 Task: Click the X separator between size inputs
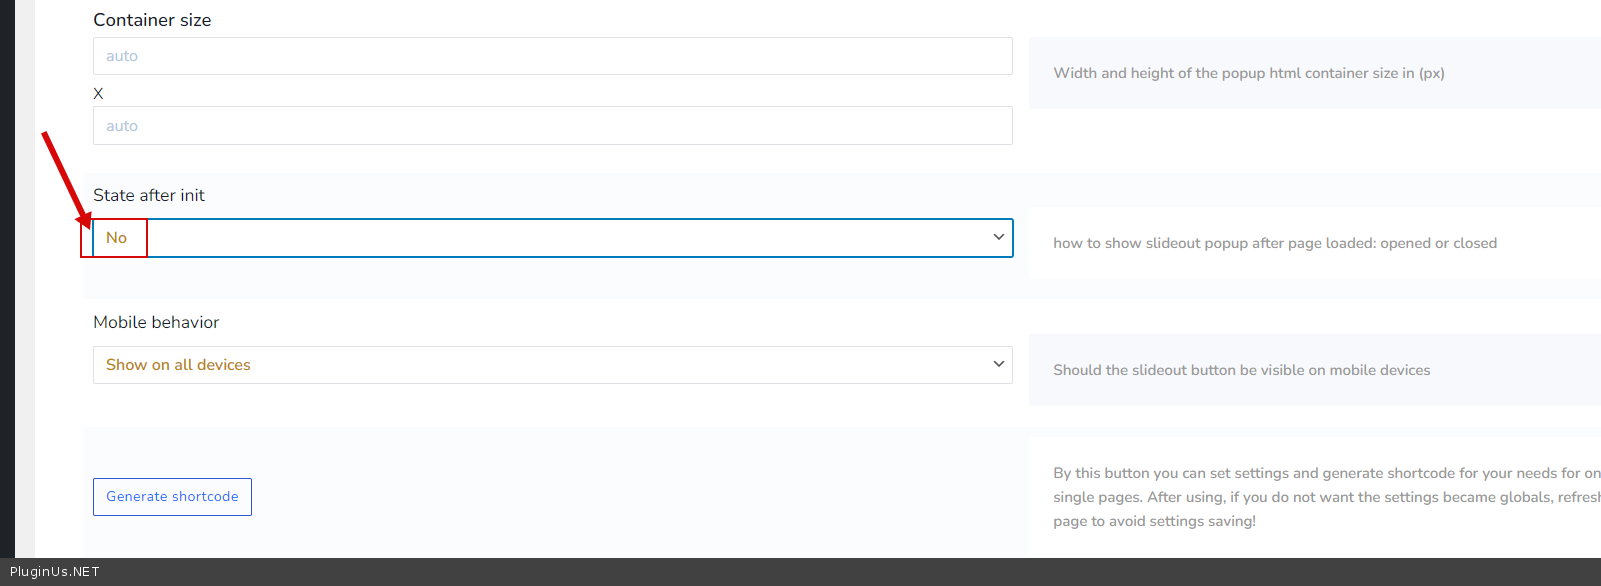[98, 93]
